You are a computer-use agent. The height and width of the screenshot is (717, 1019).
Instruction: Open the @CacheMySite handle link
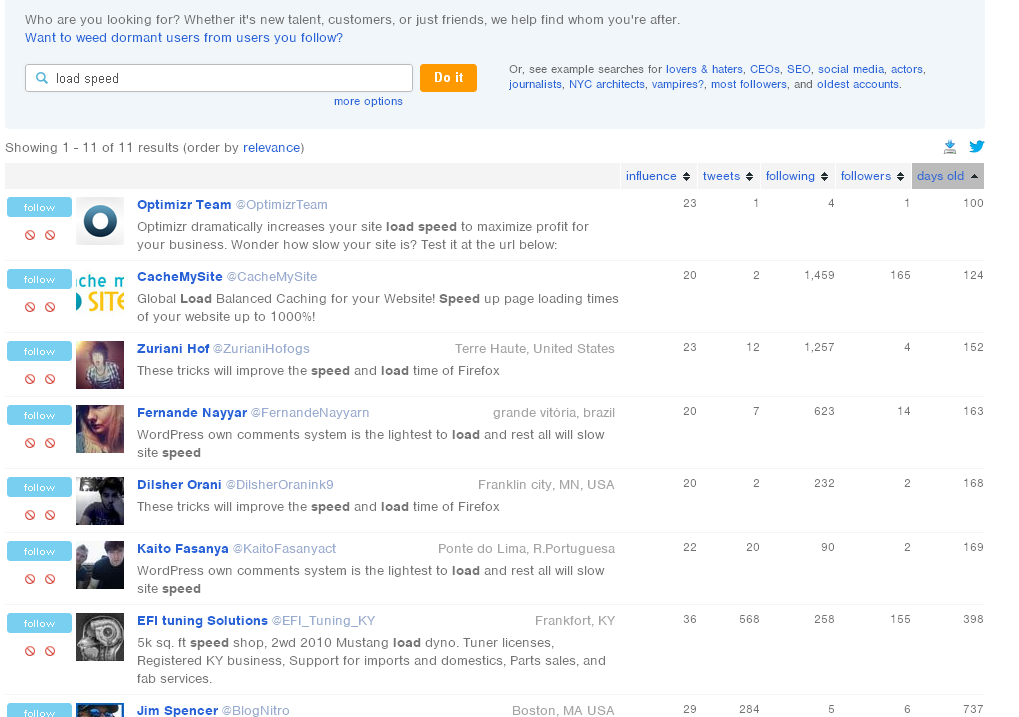coord(272,277)
